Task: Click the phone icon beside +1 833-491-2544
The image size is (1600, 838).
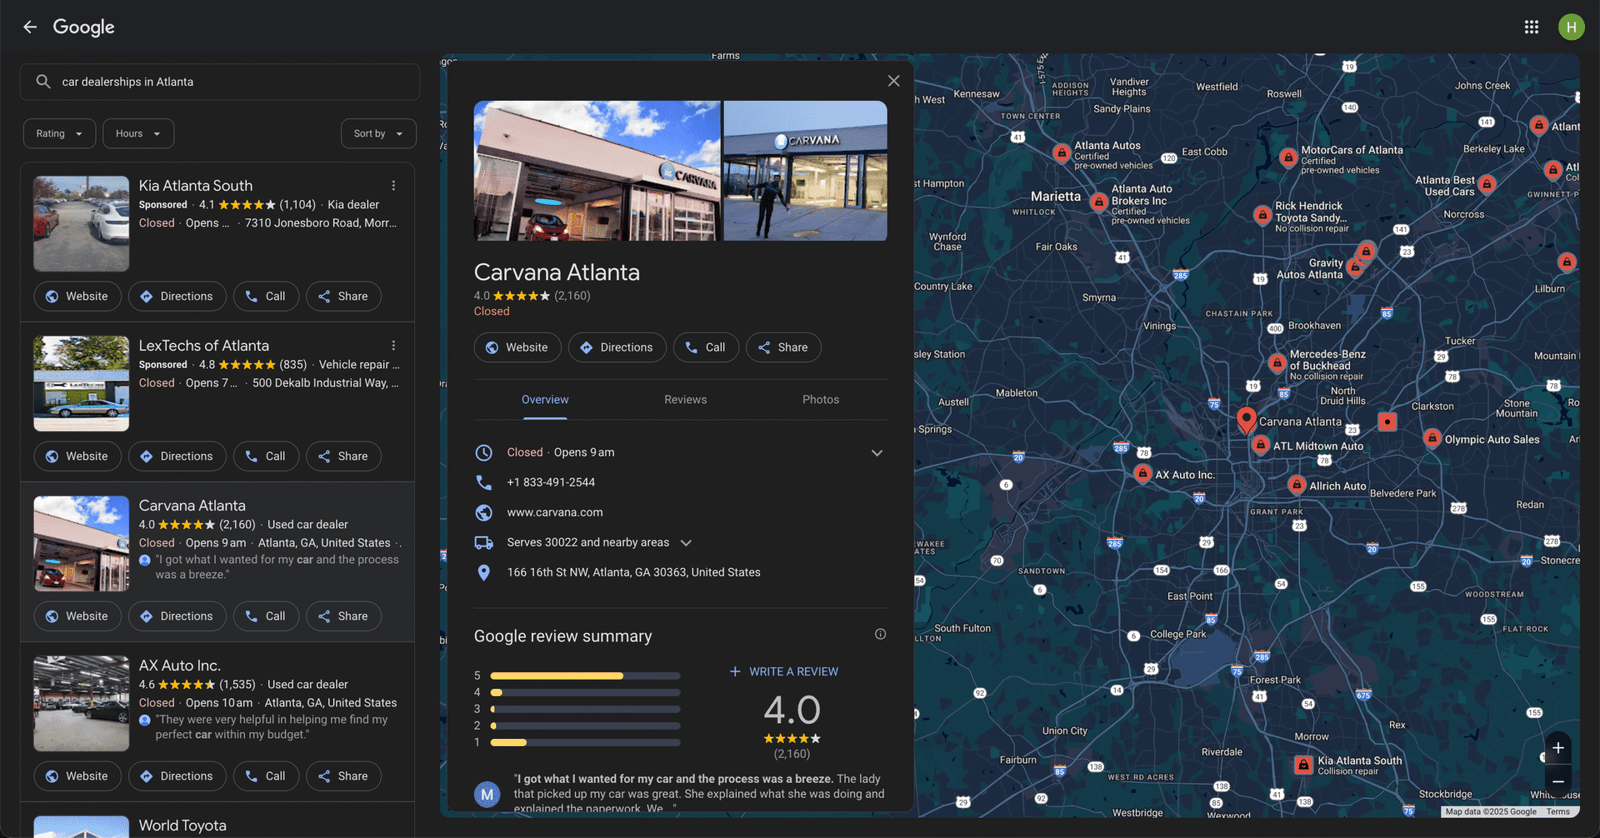Action: pos(484,482)
